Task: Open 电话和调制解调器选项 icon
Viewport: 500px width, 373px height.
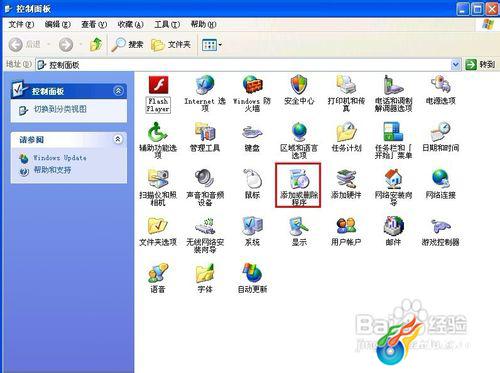Action: pyautogui.click(x=393, y=93)
